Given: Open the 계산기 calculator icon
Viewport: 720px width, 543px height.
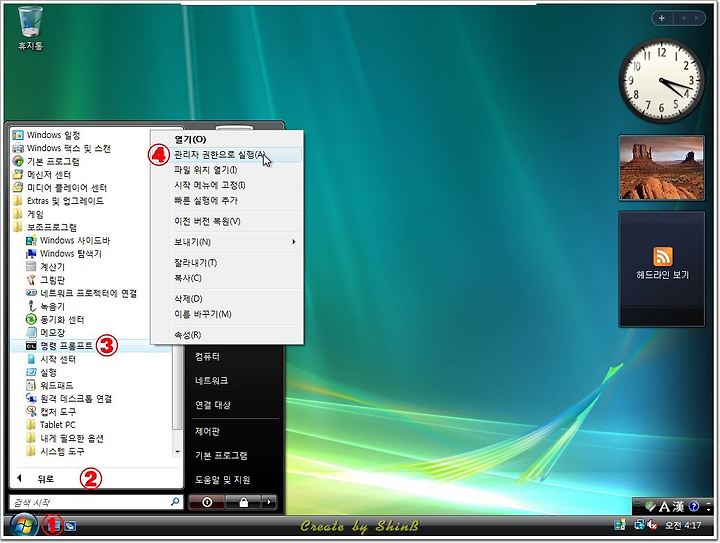Looking at the screenshot, I should [31, 267].
